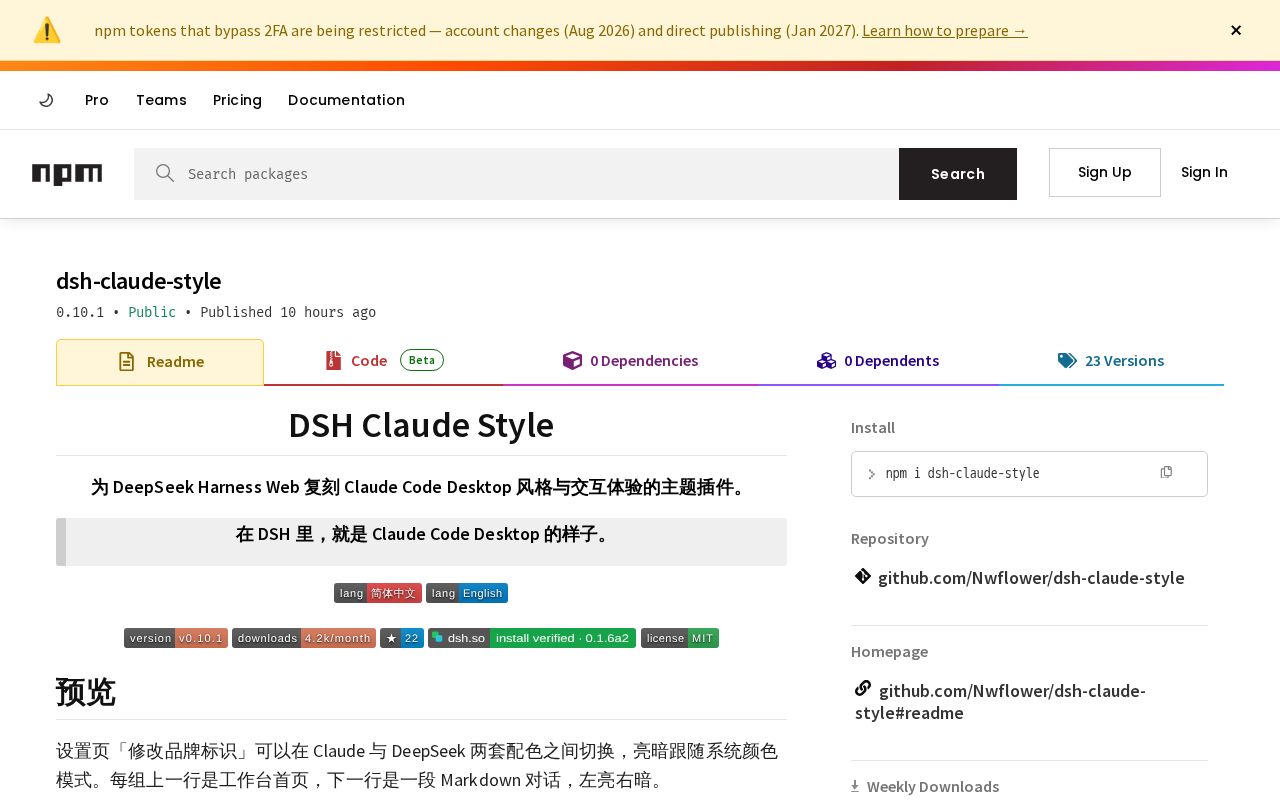The image size is (1280, 800).
Task: Click the git repository icon
Action: coord(863,576)
